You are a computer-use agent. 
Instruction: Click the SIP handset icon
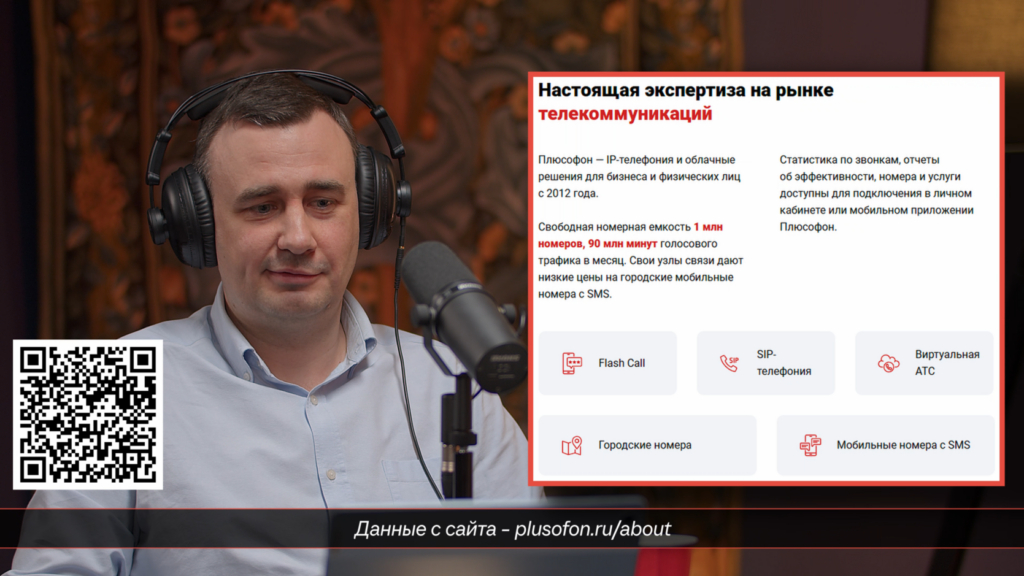tap(729, 363)
